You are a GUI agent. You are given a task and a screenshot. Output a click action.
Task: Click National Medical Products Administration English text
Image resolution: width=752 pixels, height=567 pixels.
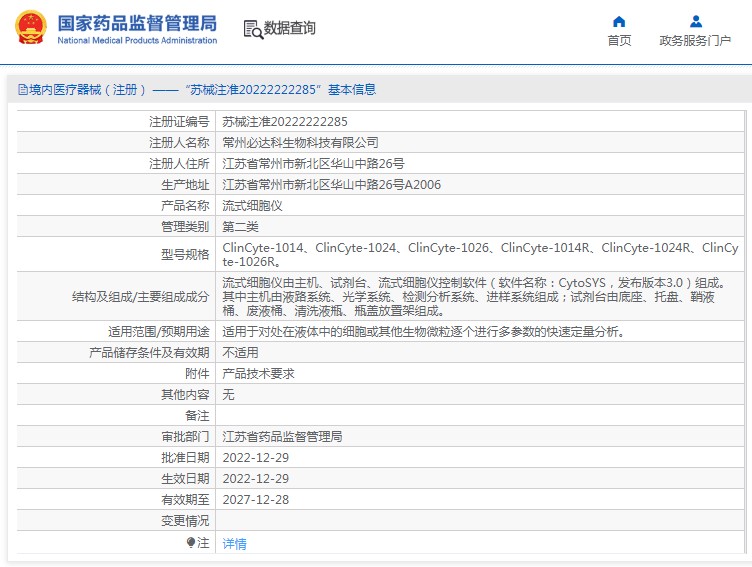point(137,41)
